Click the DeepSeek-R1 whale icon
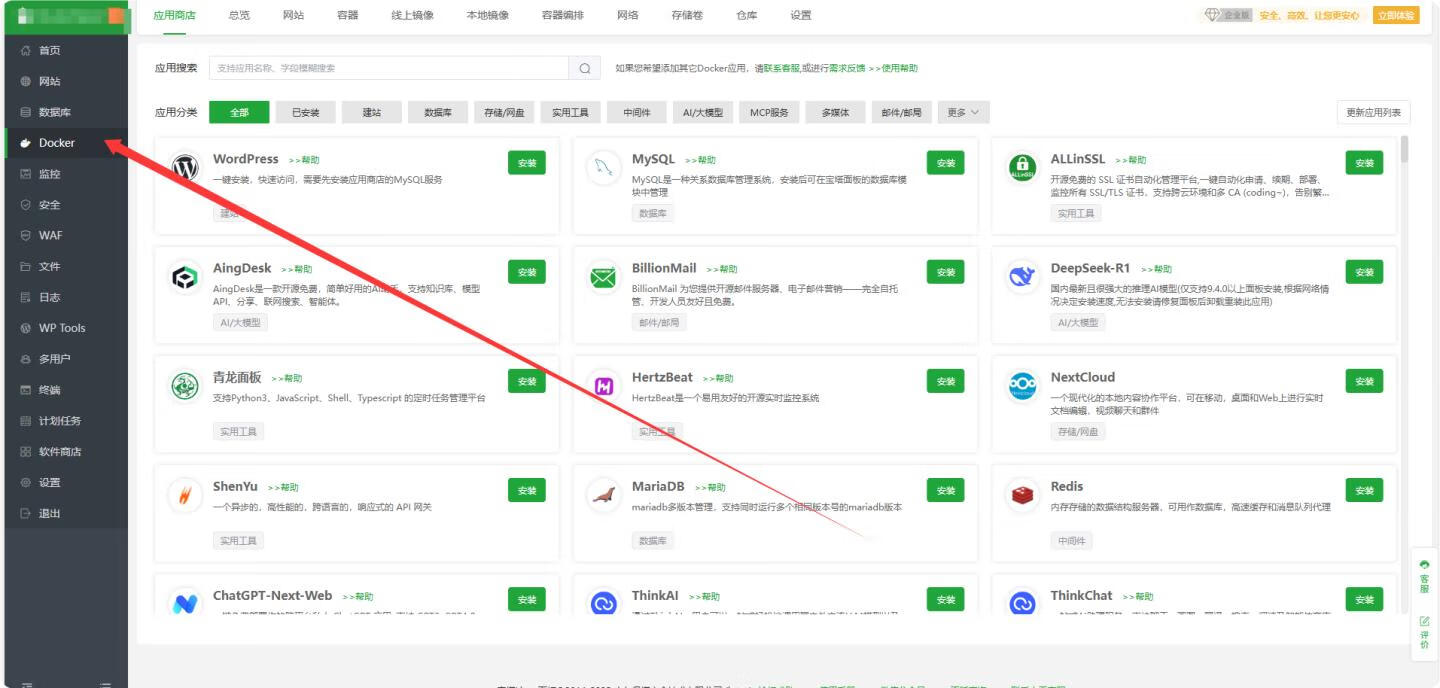 [1022, 277]
